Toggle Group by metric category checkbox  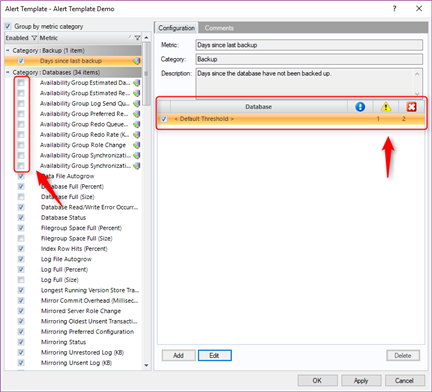coord(8,26)
